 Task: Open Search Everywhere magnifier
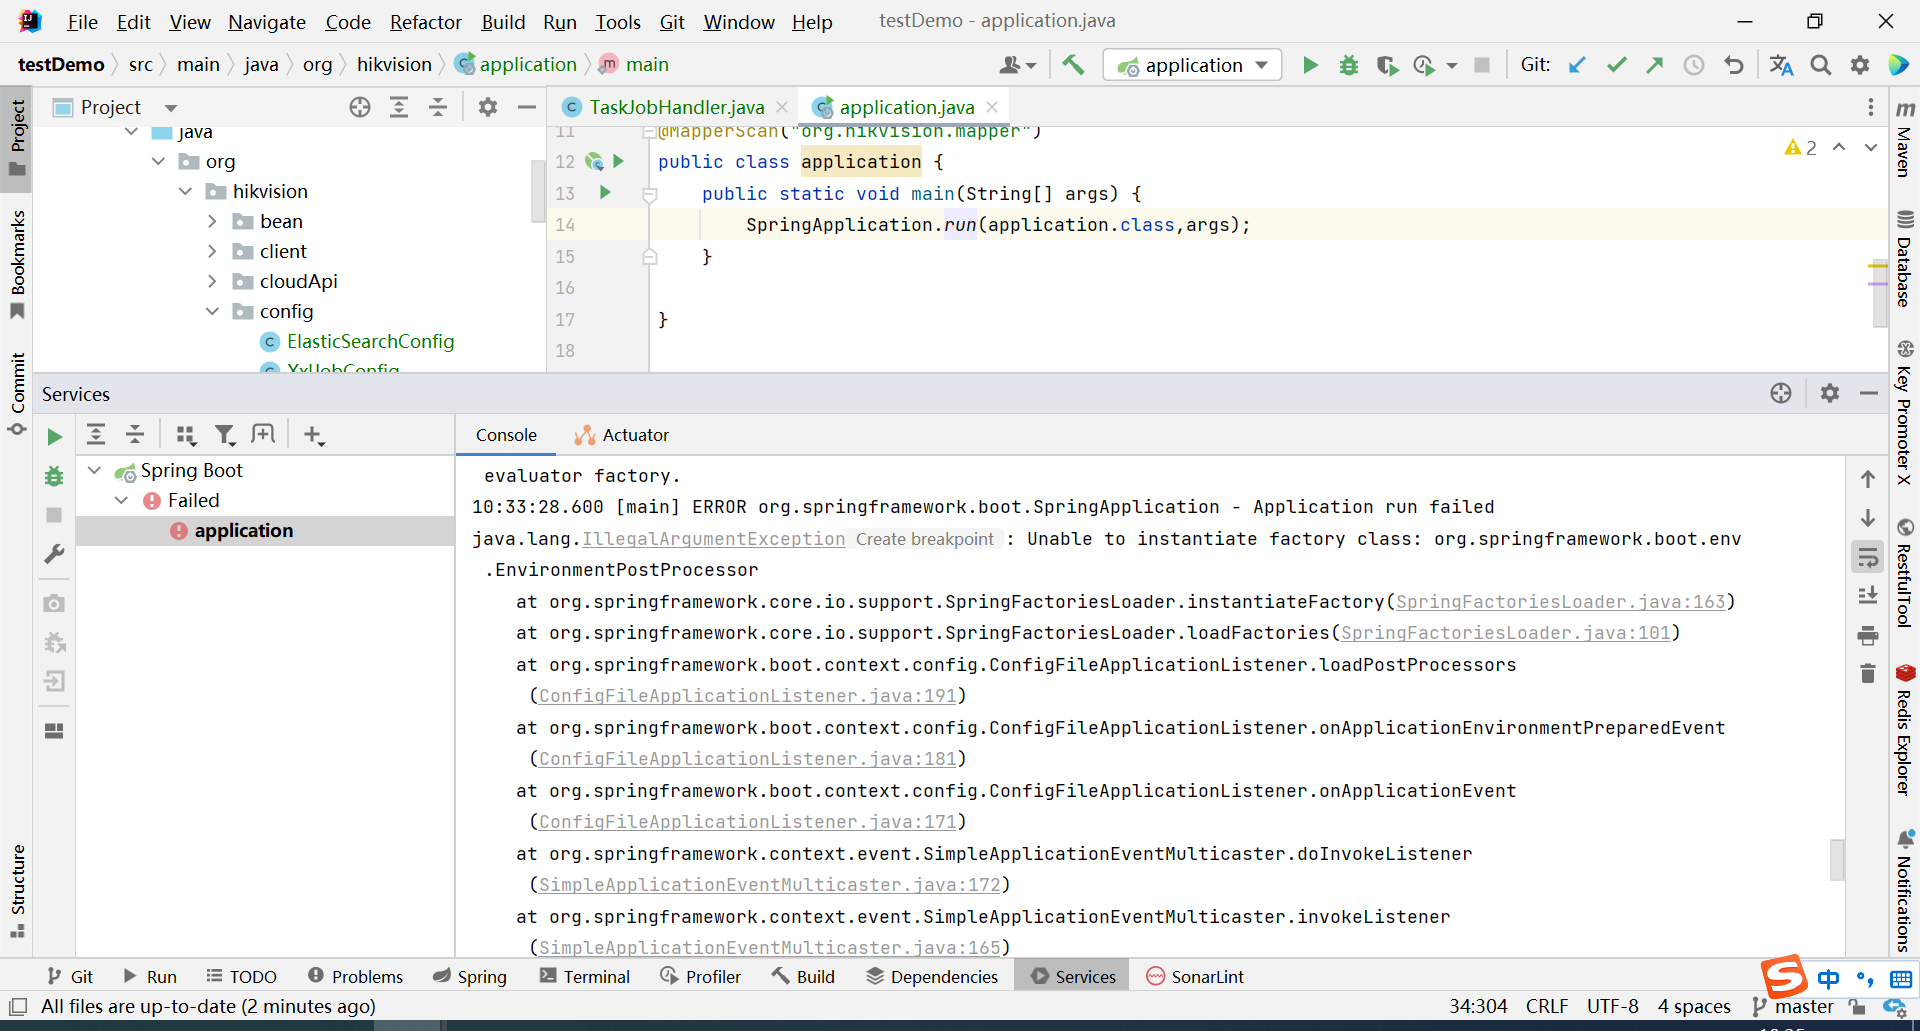pos(1821,65)
